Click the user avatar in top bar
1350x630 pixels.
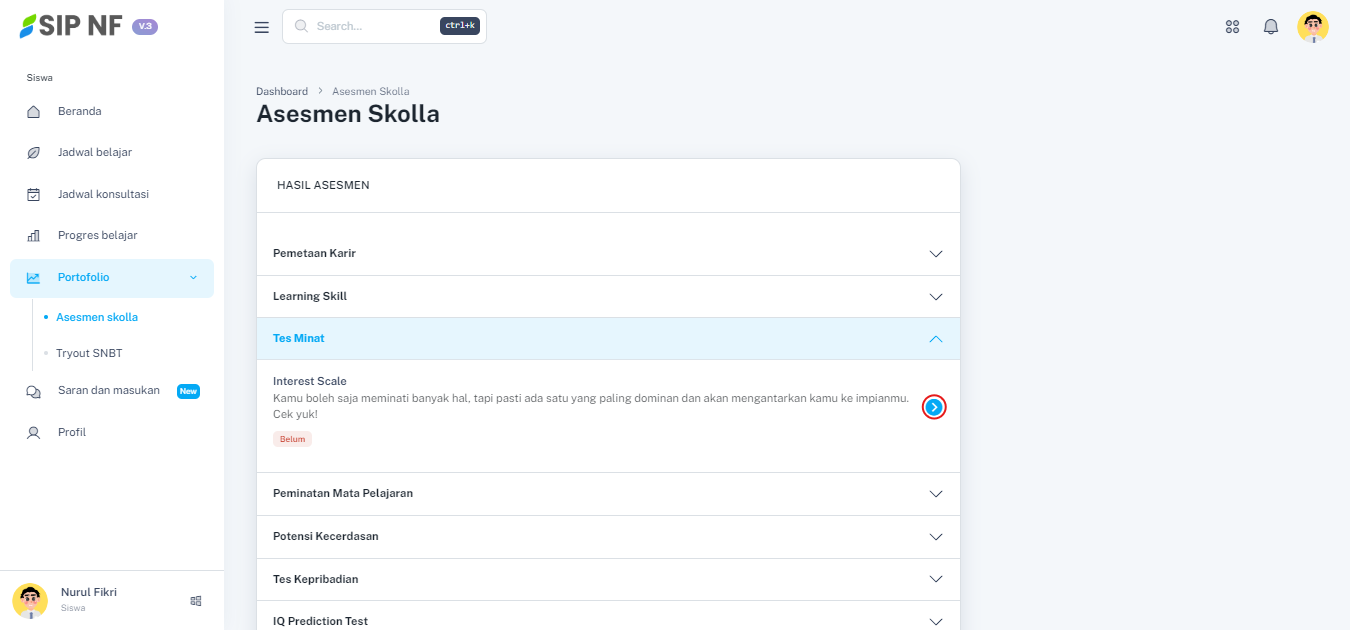(x=1312, y=27)
